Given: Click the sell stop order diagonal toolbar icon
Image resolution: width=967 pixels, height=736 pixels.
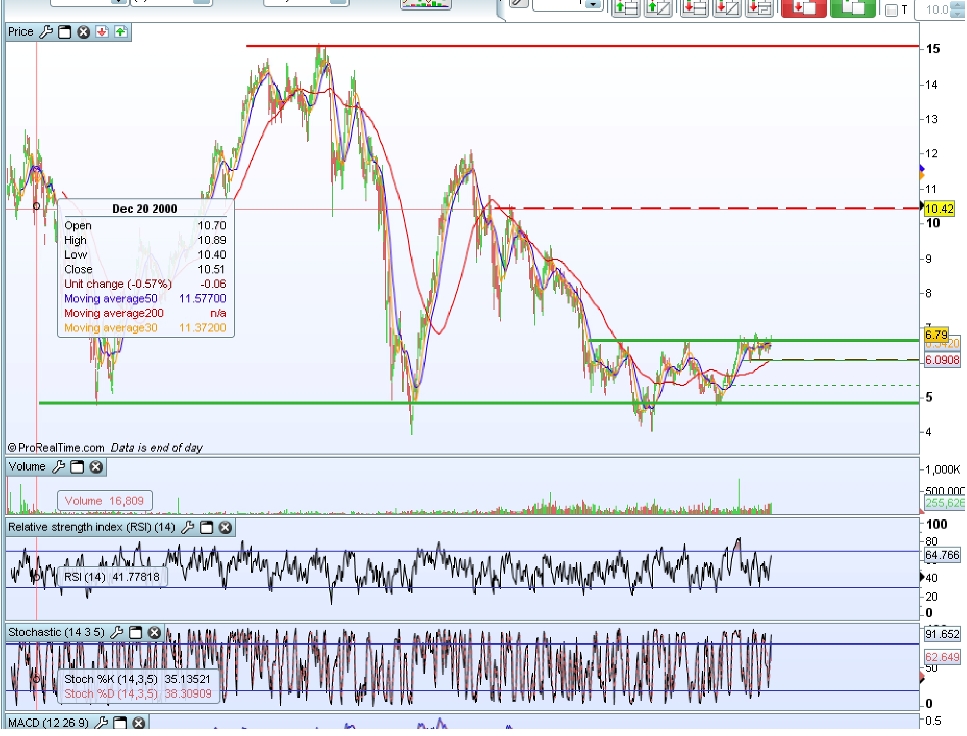Looking at the screenshot, I should [x=726, y=7].
